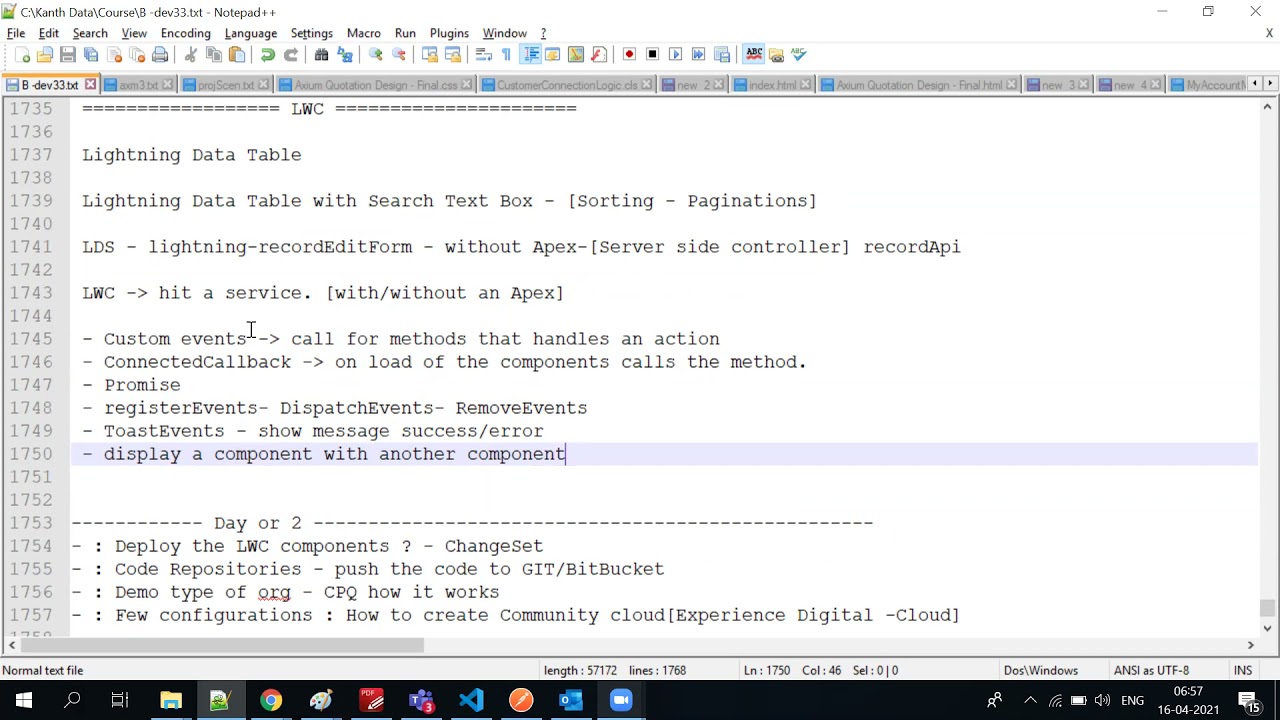The image size is (1280, 720).
Task: Click the Cut scissors icon
Action: [191, 55]
